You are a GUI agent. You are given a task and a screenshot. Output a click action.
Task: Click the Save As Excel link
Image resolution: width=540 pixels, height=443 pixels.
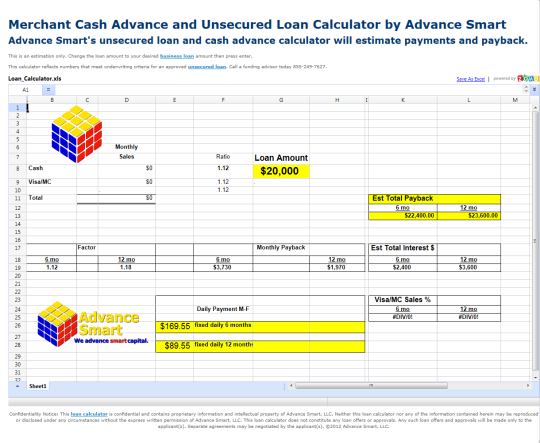(470, 79)
